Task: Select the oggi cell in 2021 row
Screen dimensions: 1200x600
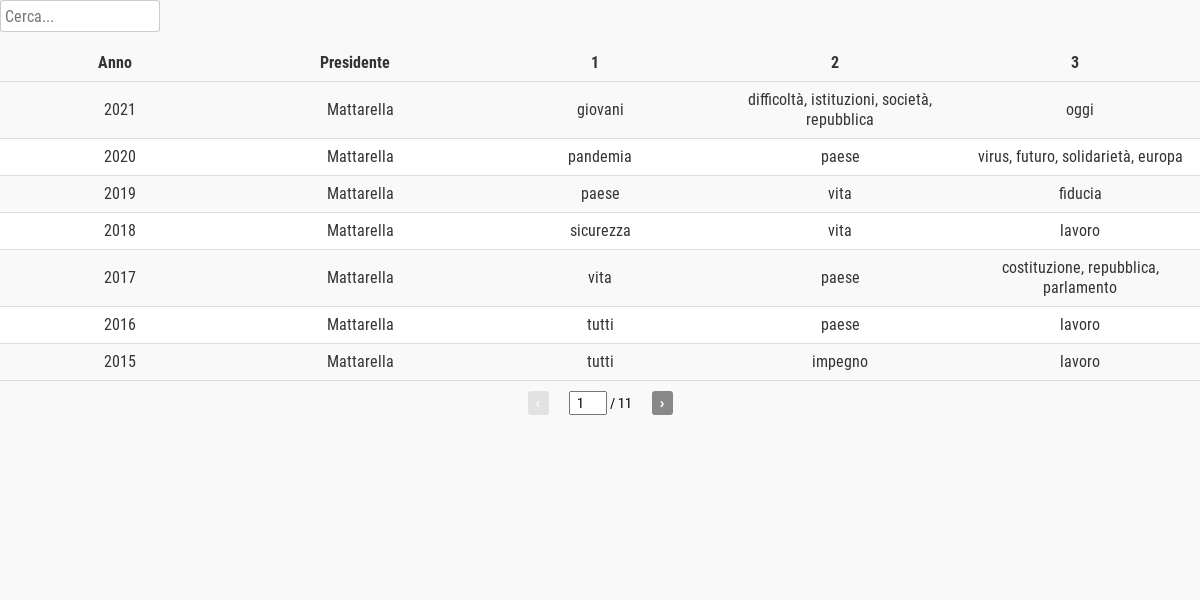Action: 1080,110
